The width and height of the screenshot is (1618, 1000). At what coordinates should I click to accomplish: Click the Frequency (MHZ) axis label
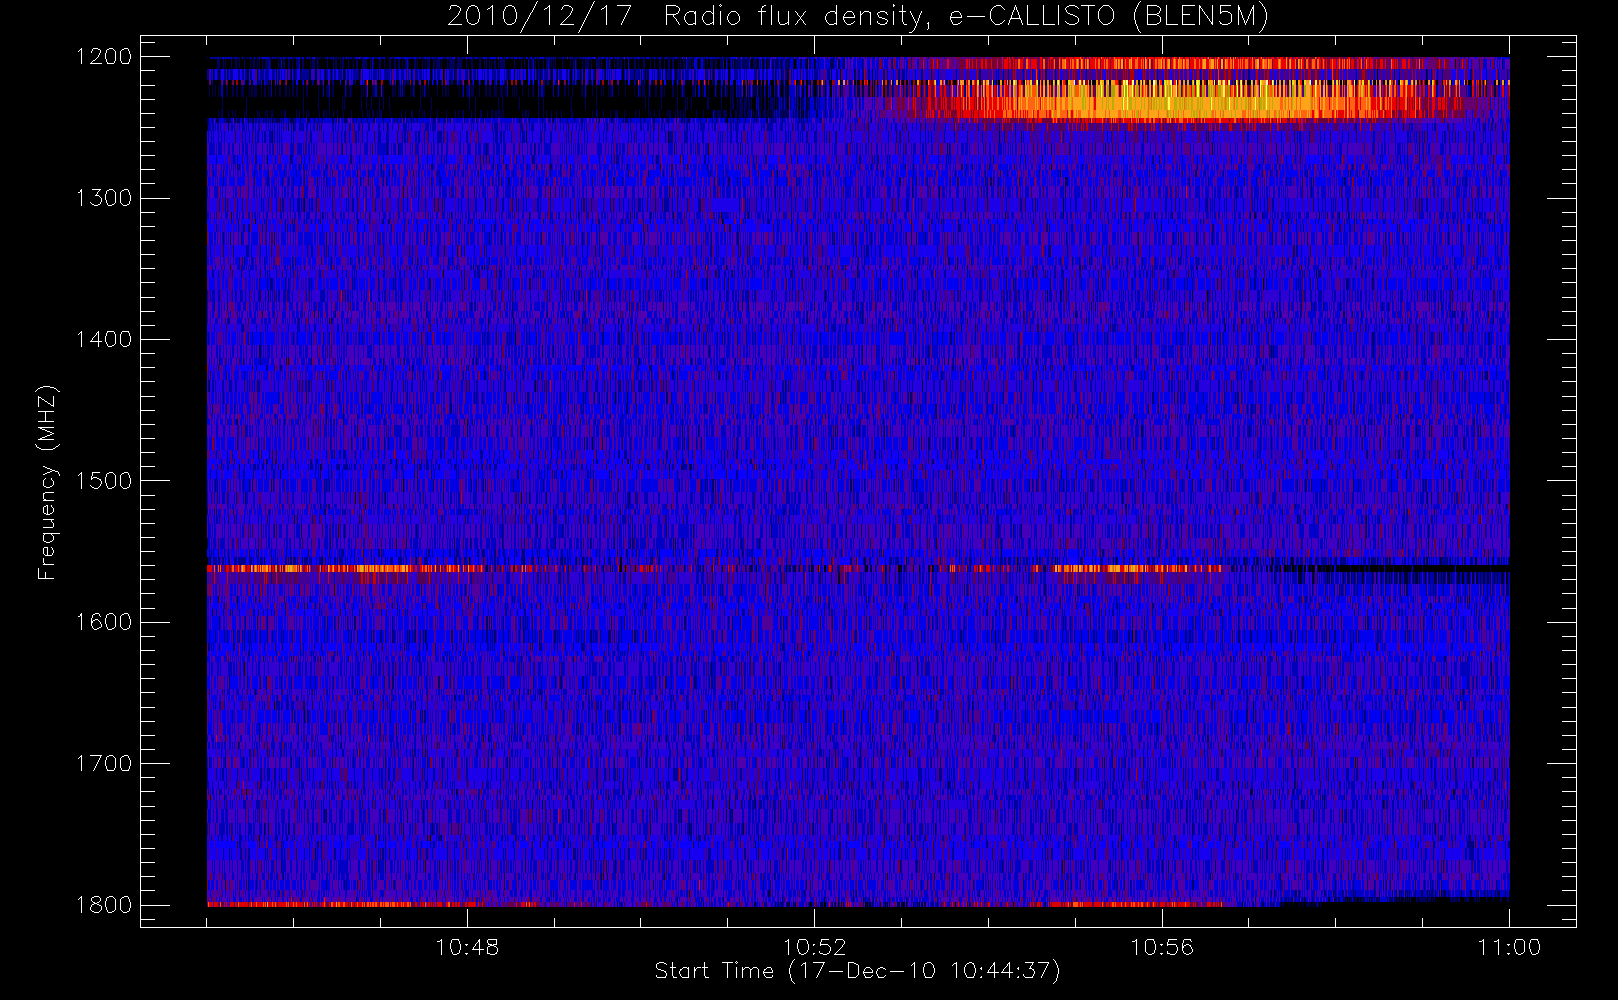pyautogui.click(x=46, y=482)
